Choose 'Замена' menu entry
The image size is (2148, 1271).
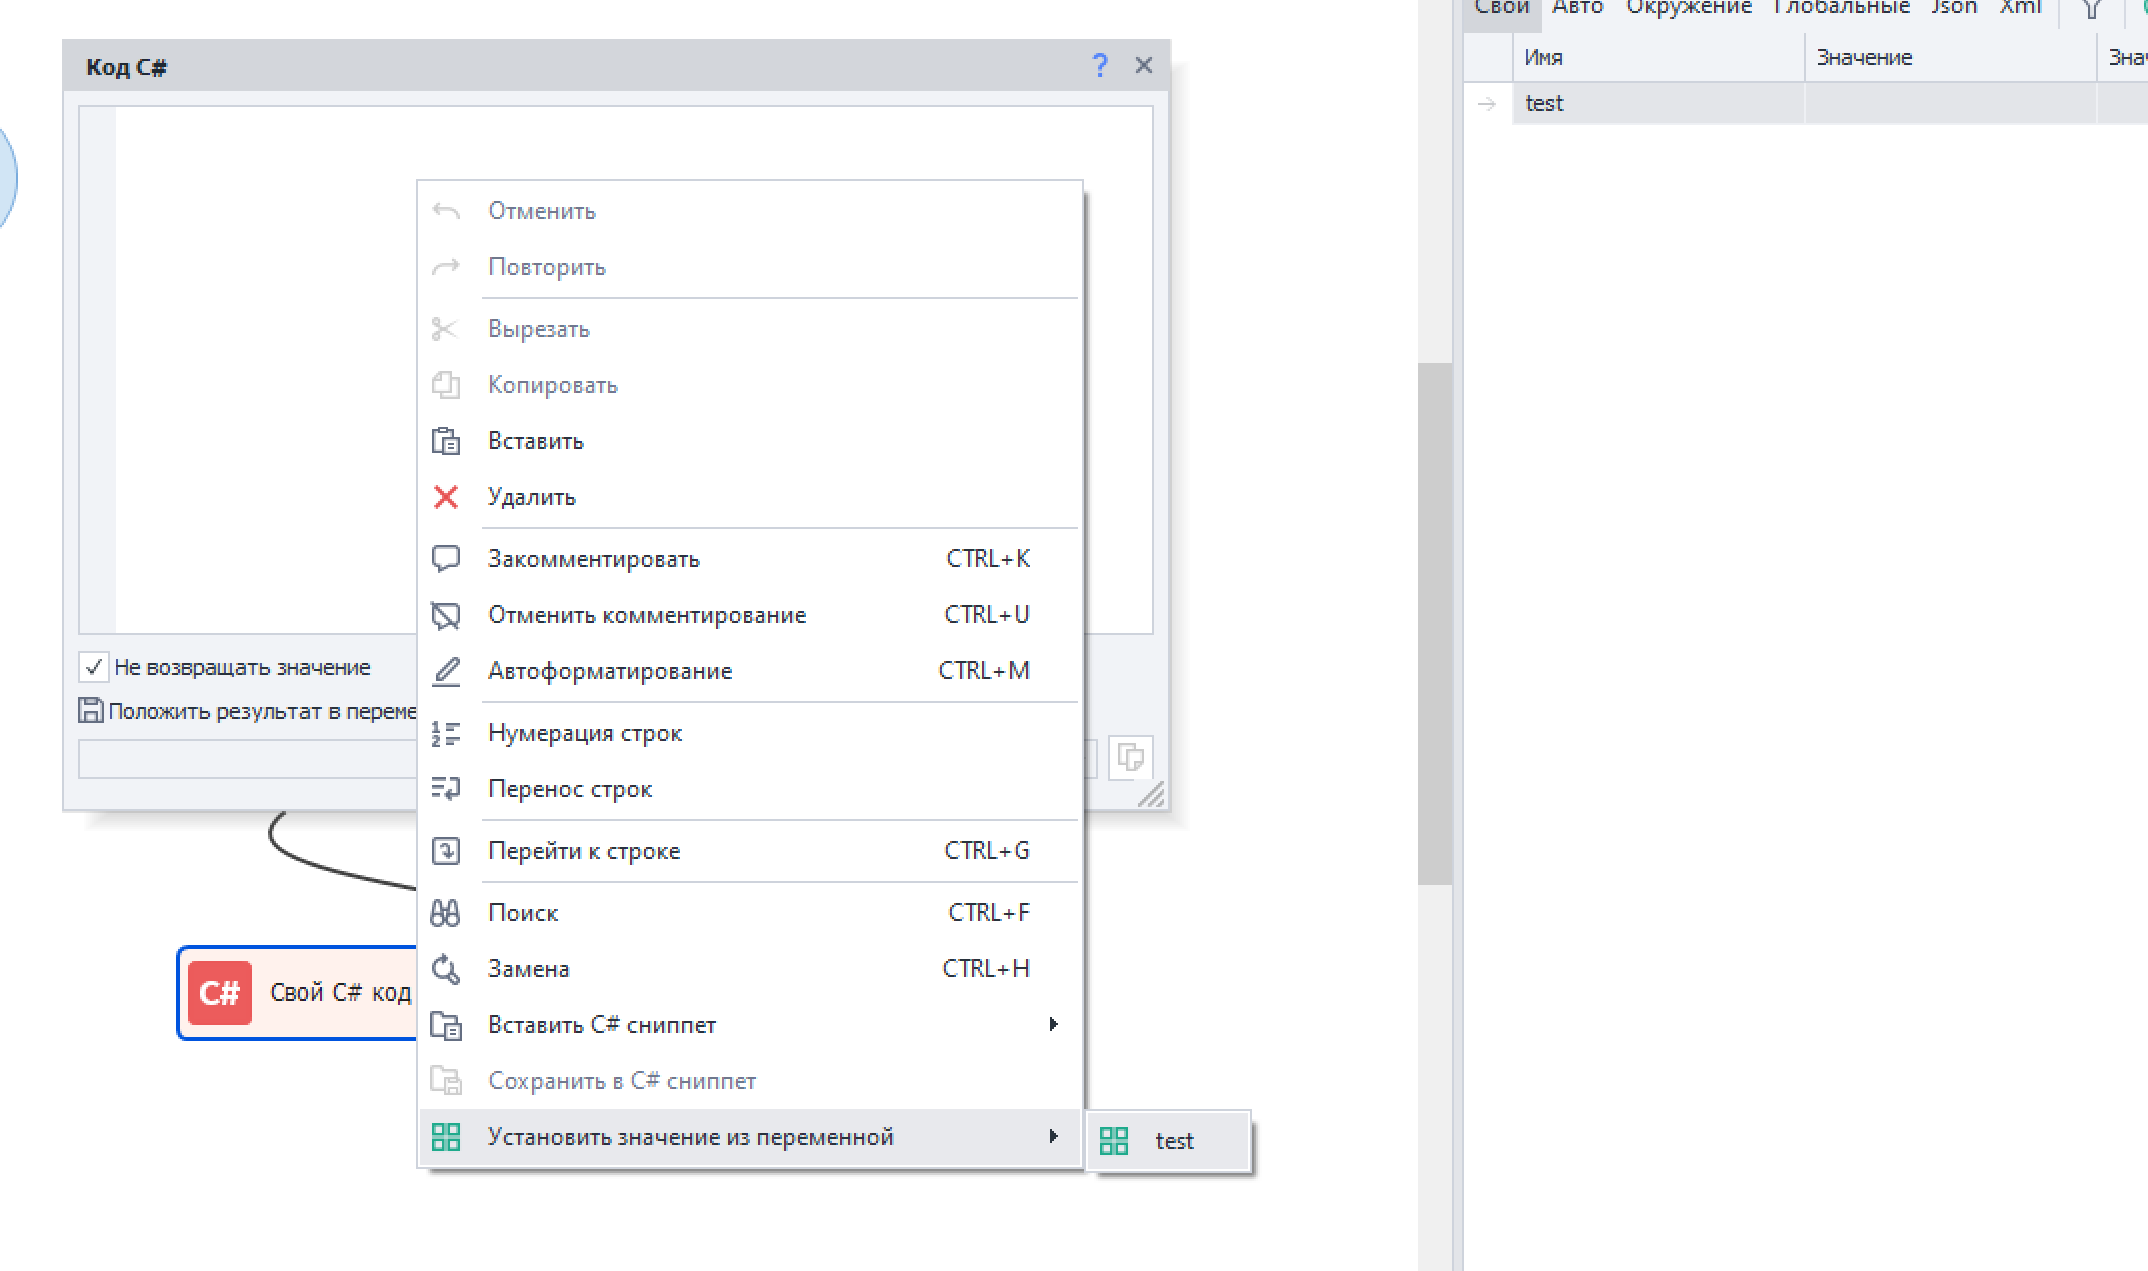pyautogui.click(x=529, y=969)
